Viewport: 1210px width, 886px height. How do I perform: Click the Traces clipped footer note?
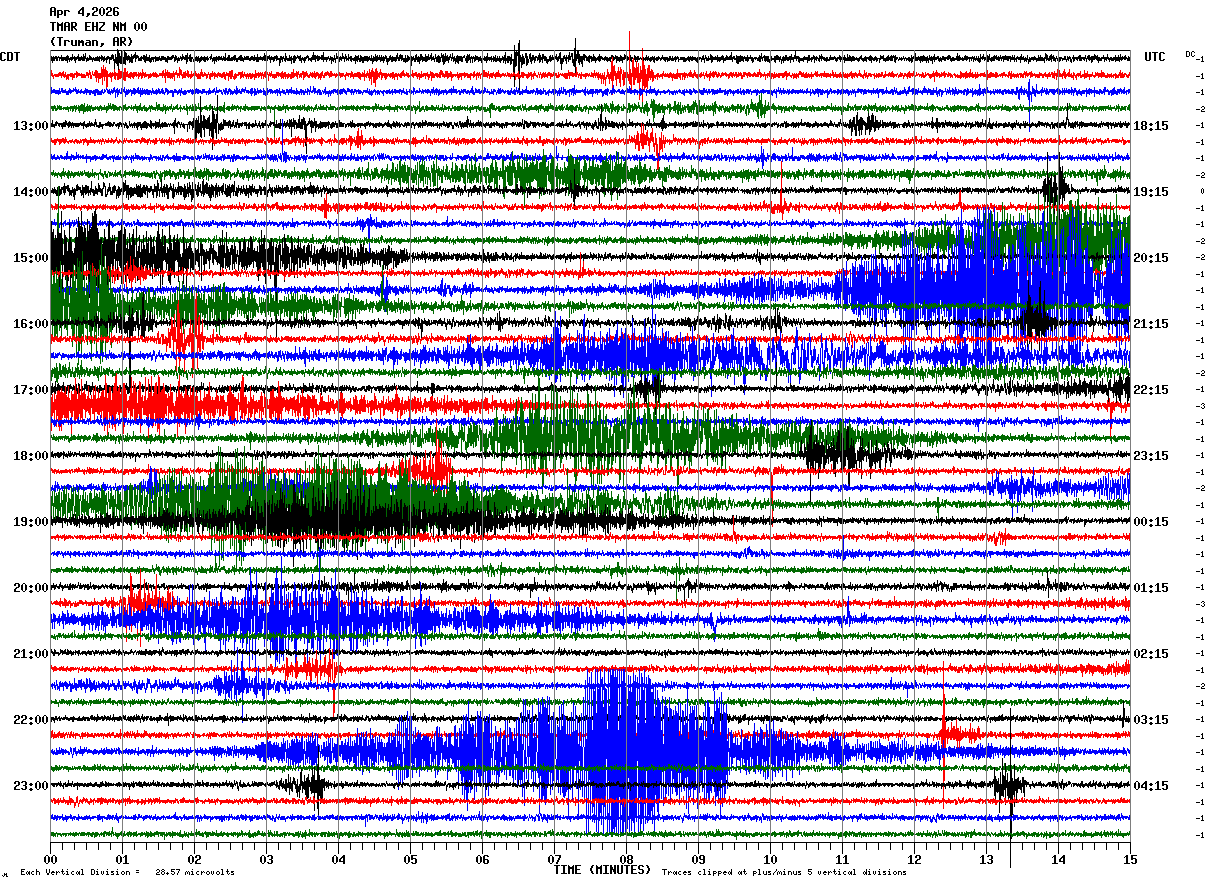pos(784,873)
